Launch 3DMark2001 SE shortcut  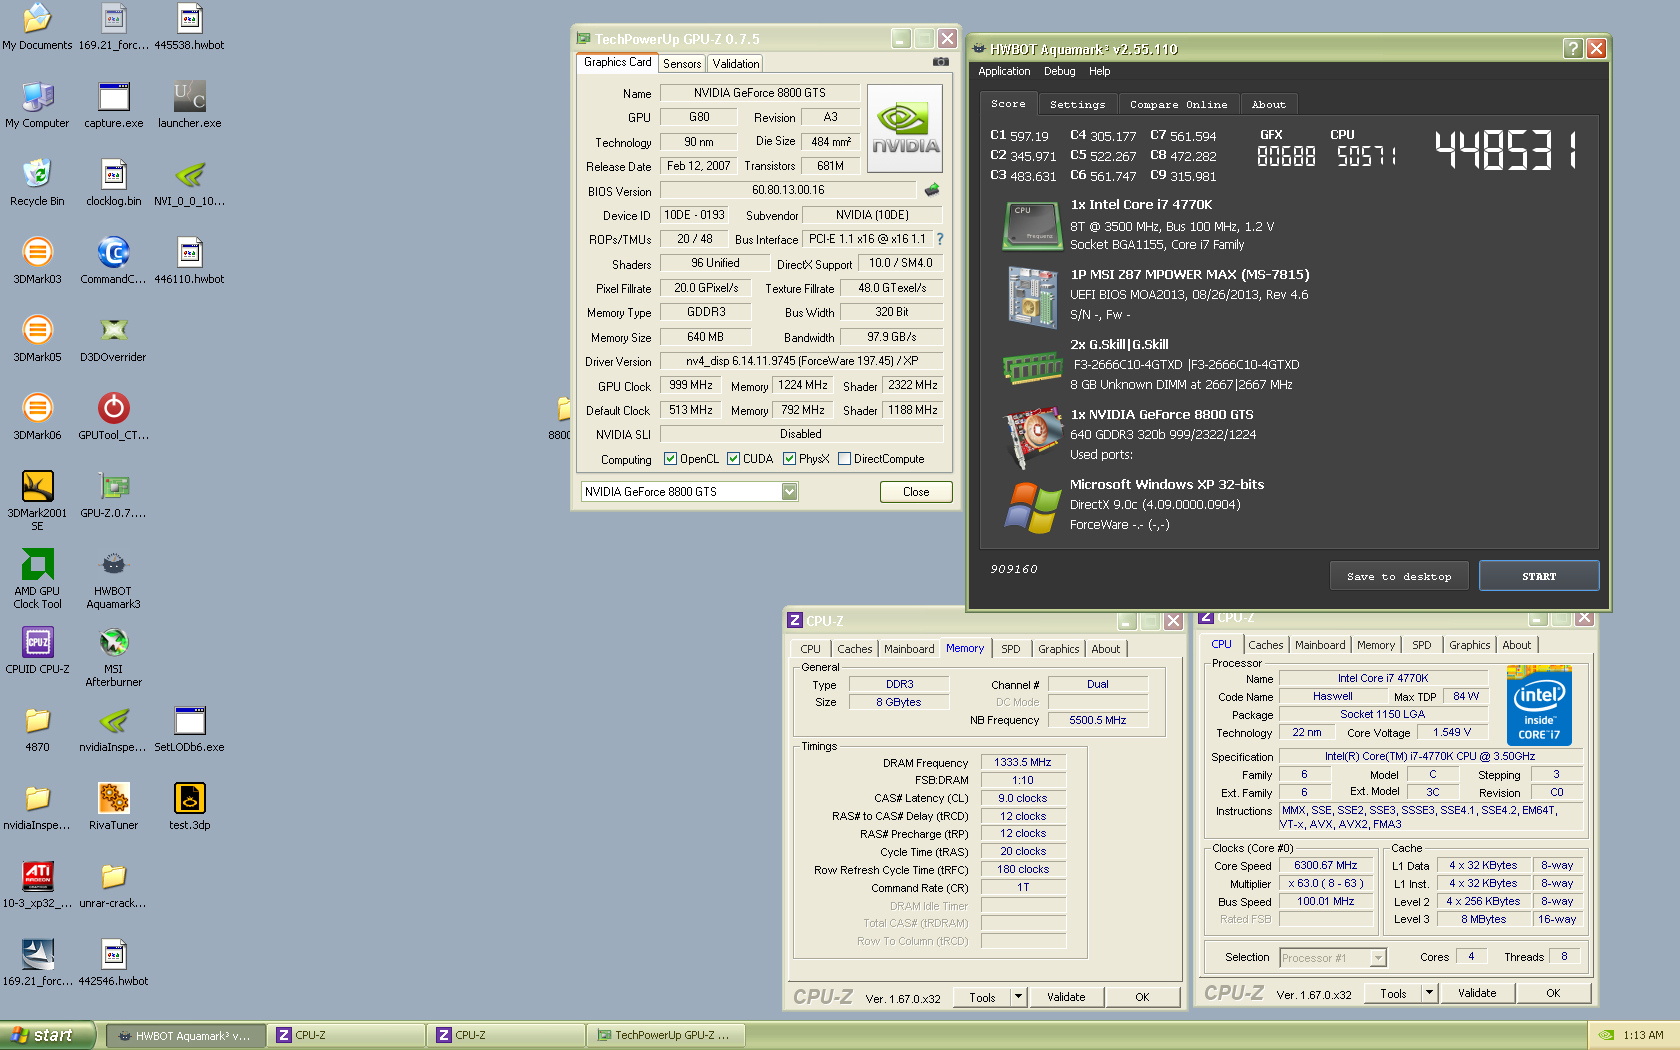(37, 500)
